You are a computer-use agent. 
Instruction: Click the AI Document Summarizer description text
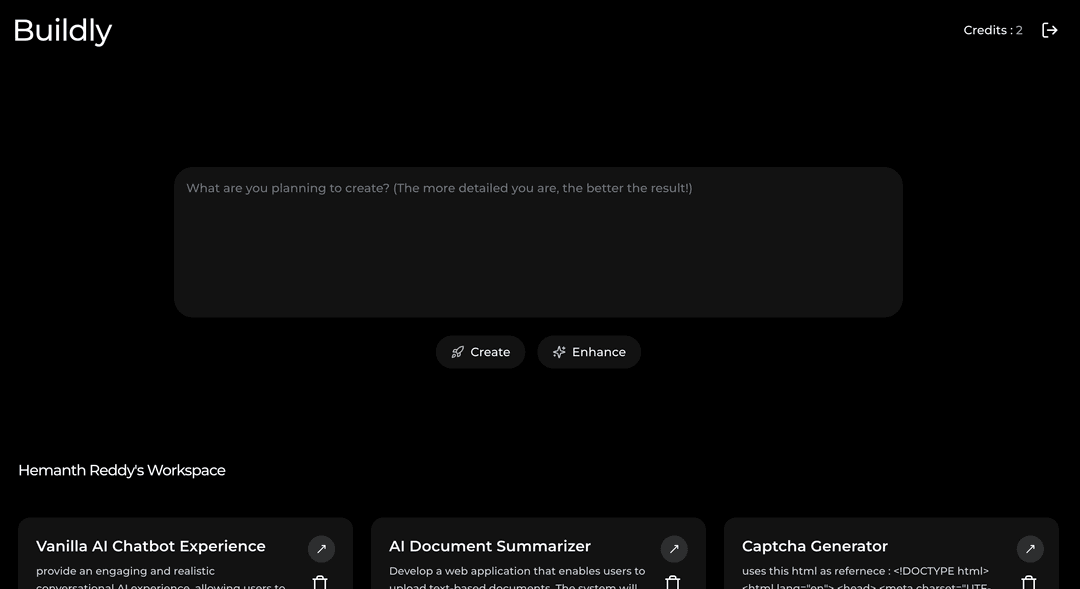tap(517, 572)
